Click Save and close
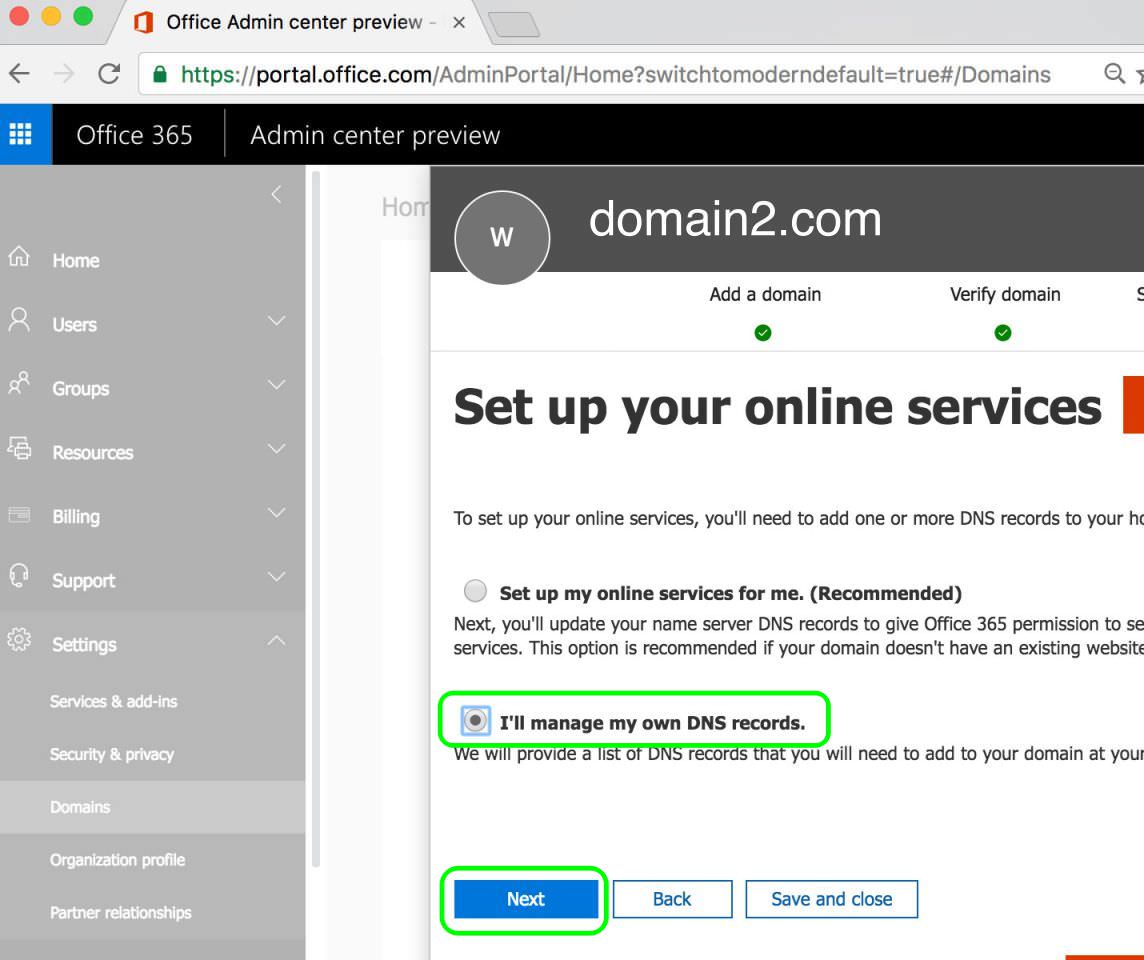 tap(832, 899)
